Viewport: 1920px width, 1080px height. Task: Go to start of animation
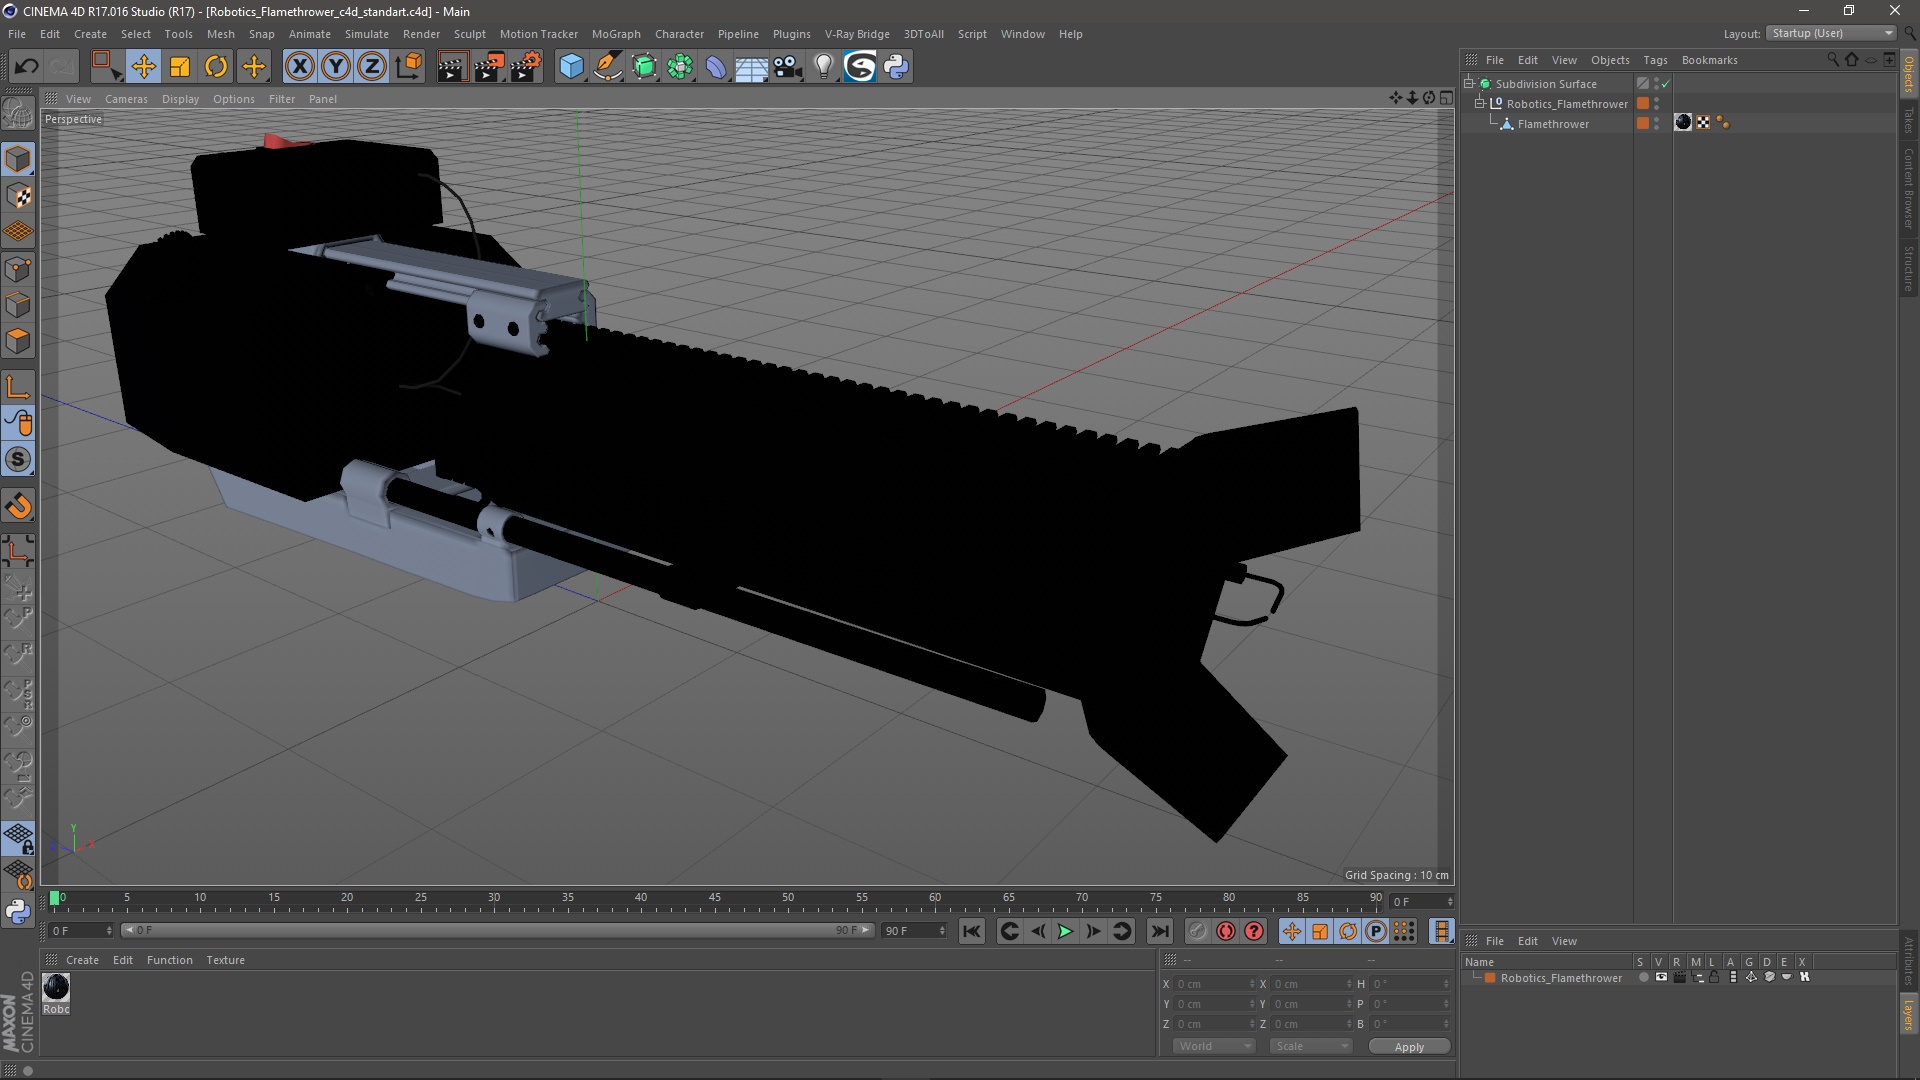coord(971,931)
